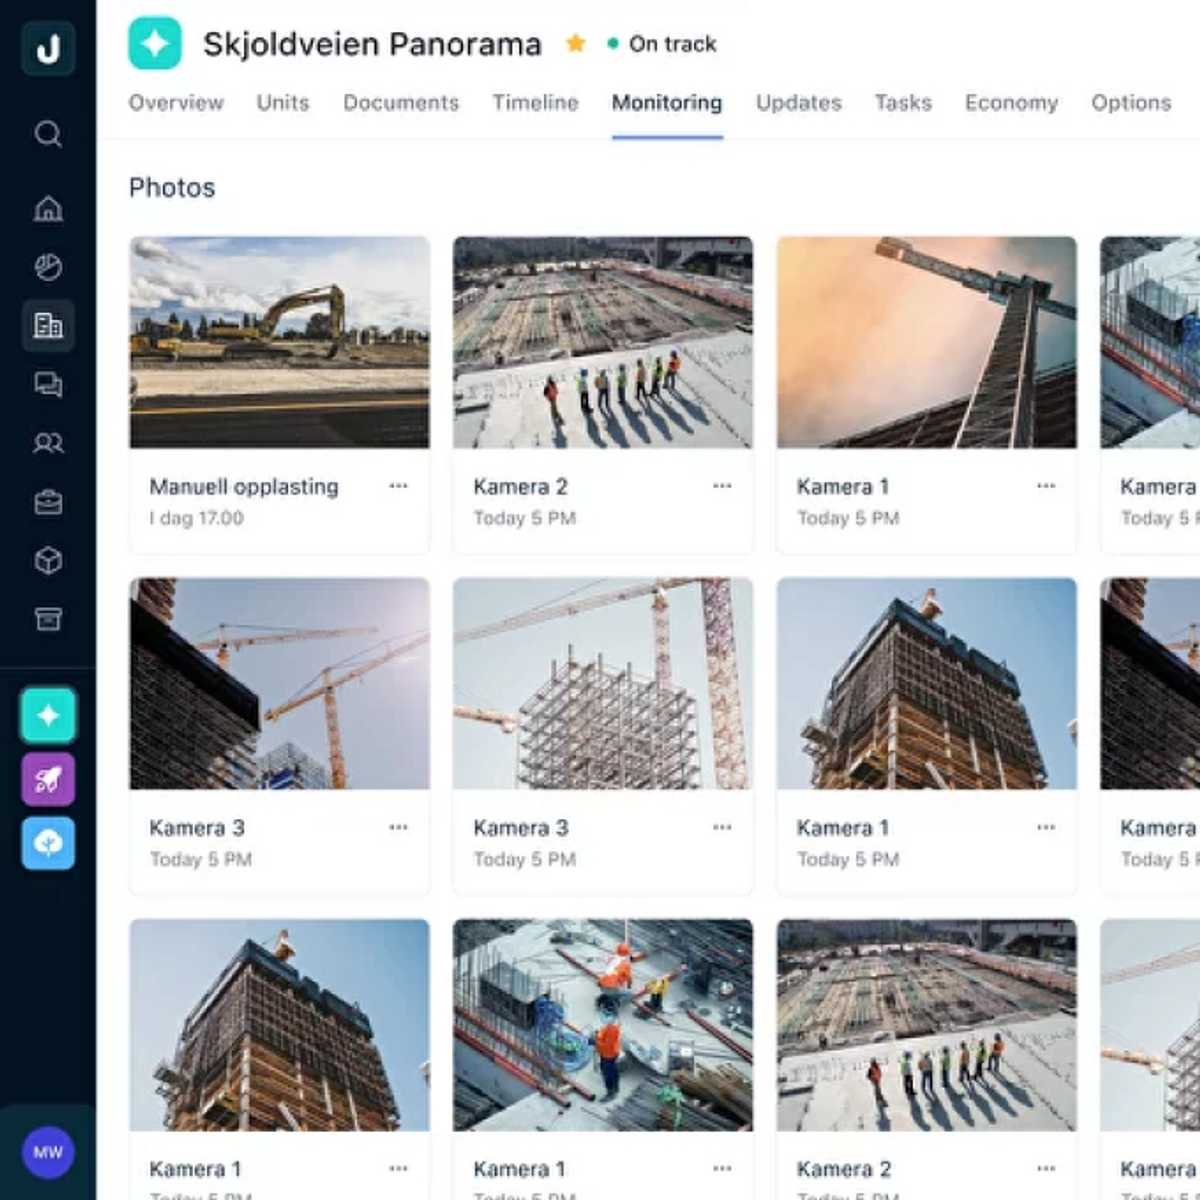Switch to the Tasks tab
This screenshot has width=1200, height=1200.
coord(903,102)
